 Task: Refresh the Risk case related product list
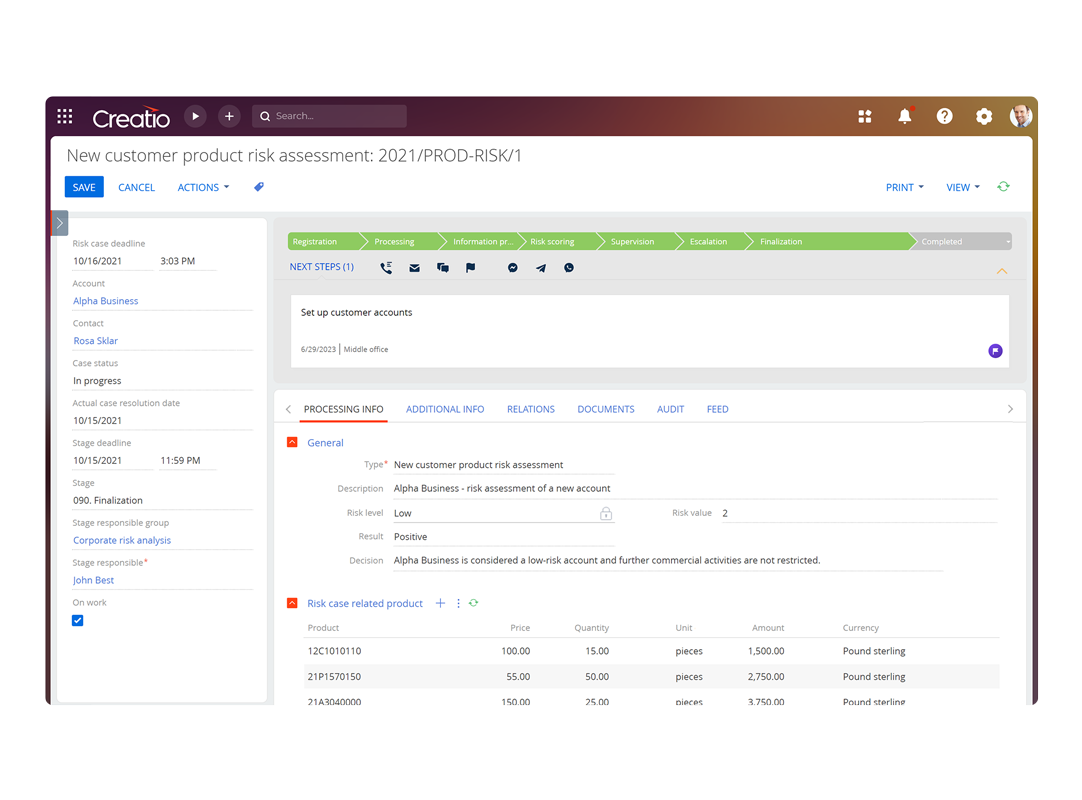[x=473, y=603]
